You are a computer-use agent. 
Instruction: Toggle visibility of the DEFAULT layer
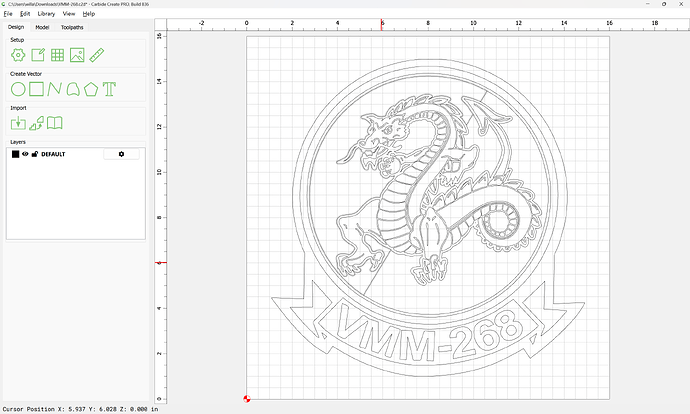(x=25, y=154)
